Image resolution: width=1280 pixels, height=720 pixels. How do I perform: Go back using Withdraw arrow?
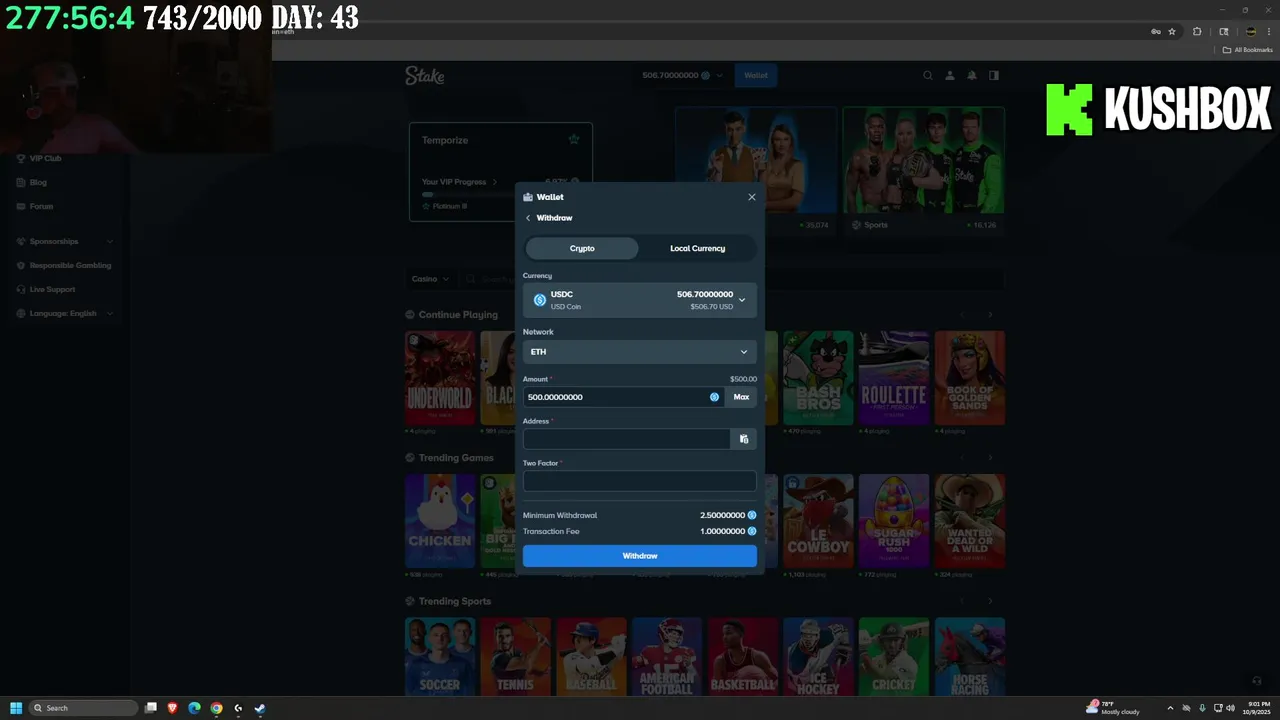[x=528, y=218]
